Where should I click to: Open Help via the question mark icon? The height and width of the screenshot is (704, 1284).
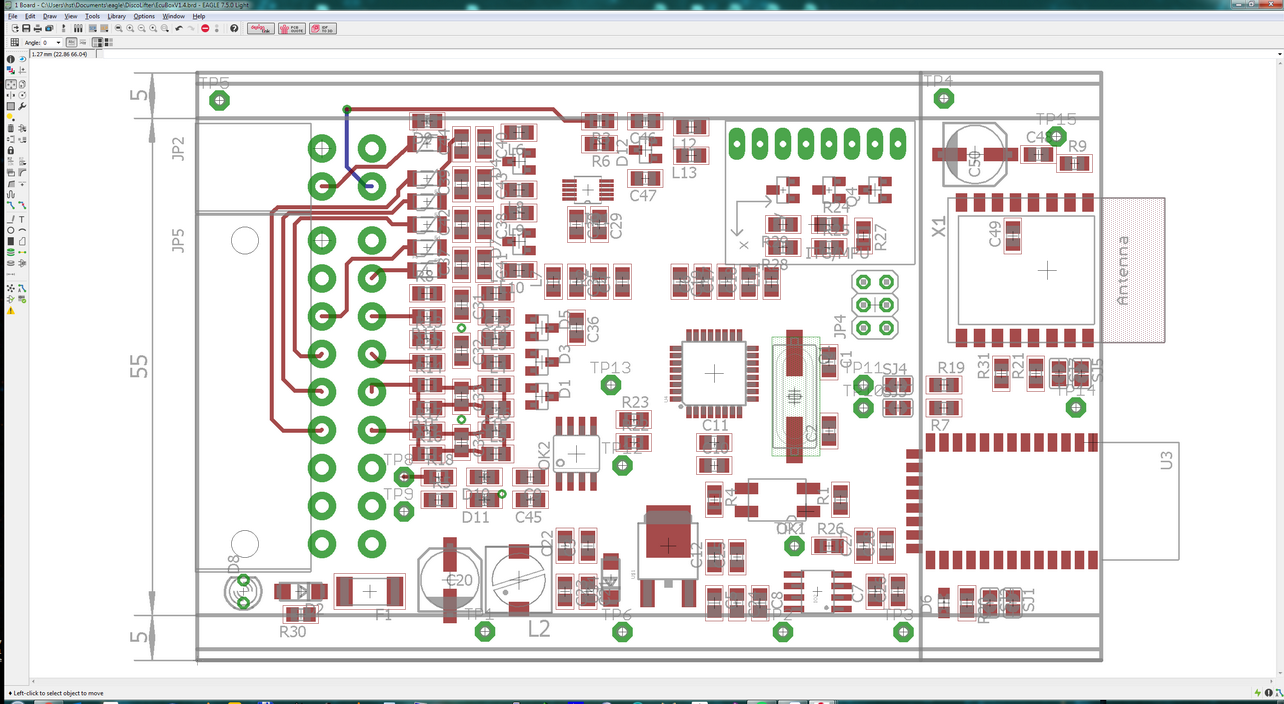234,29
